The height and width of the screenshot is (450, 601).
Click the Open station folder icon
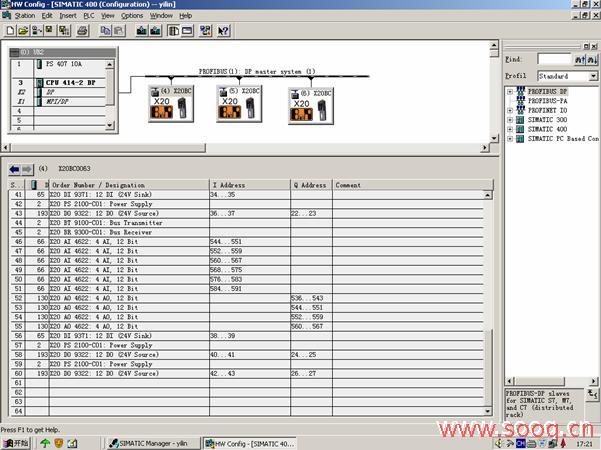(22, 31)
